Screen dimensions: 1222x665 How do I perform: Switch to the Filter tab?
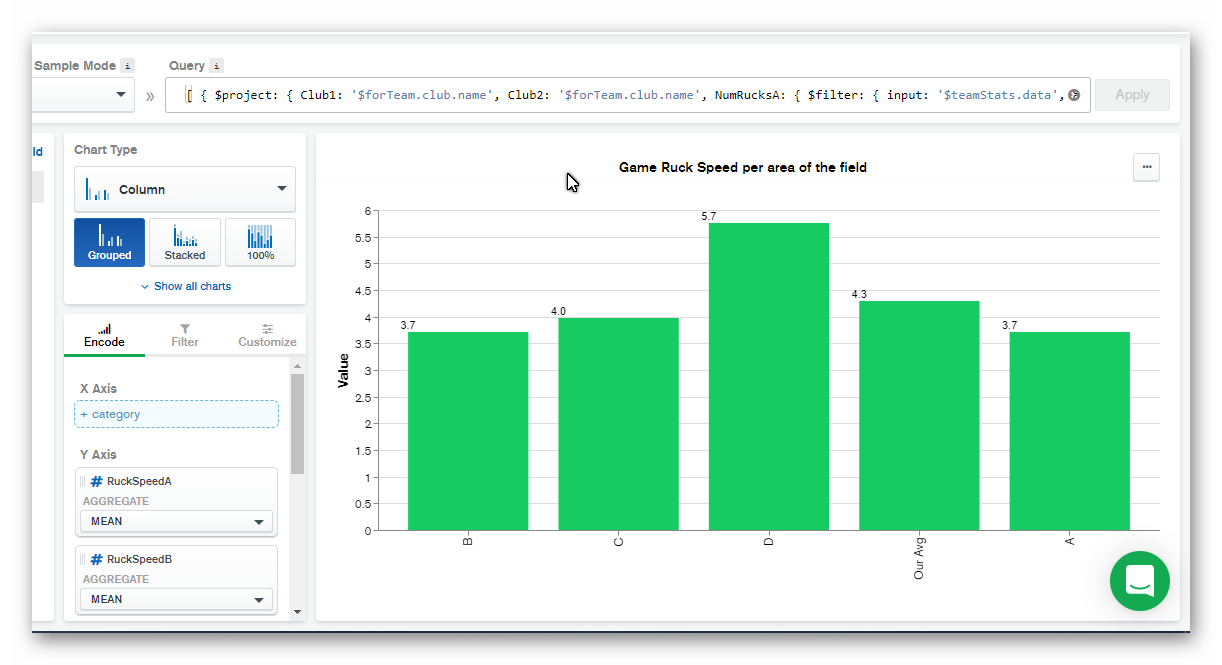[185, 335]
